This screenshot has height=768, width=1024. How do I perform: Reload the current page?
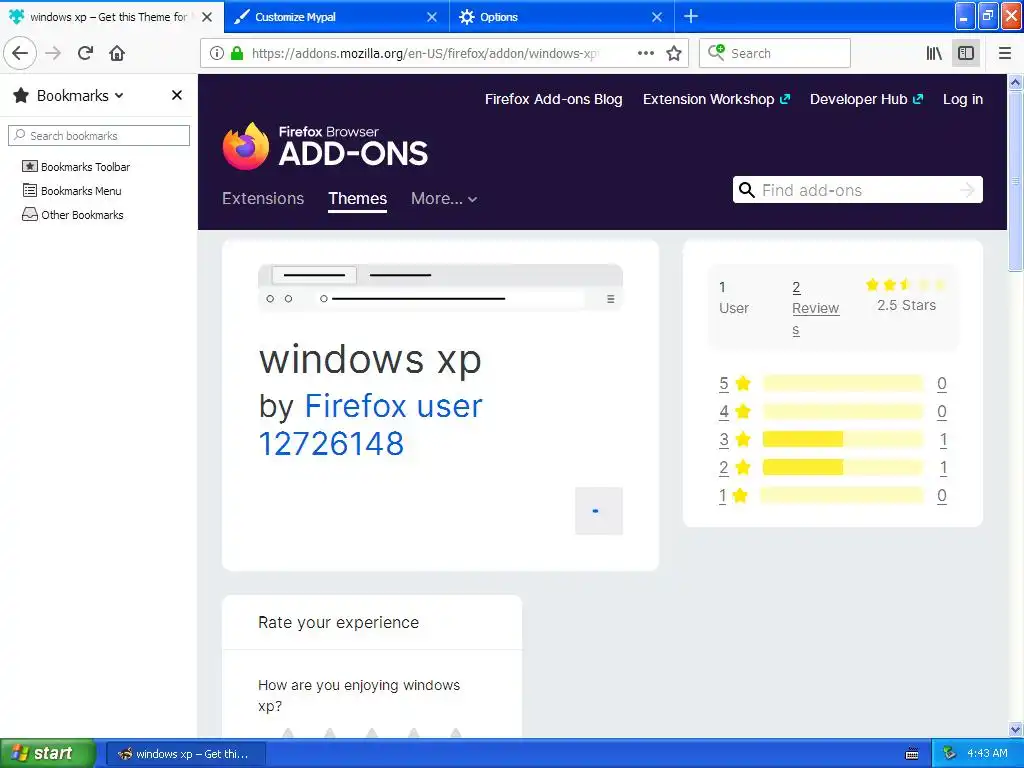pyautogui.click(x=85, y=53)
